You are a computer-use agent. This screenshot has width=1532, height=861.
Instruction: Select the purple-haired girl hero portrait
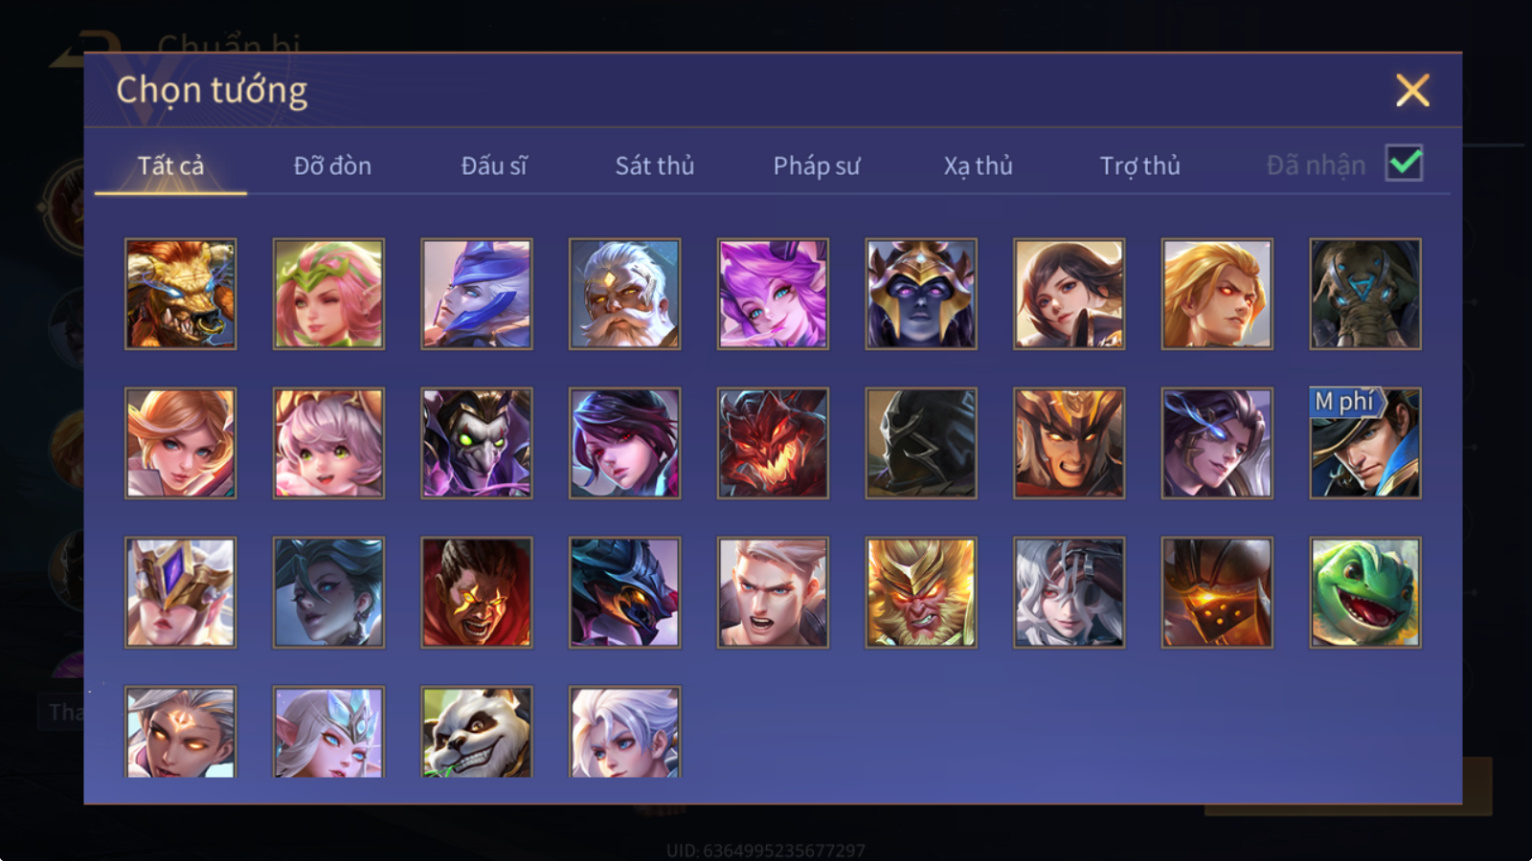(773, 294)
